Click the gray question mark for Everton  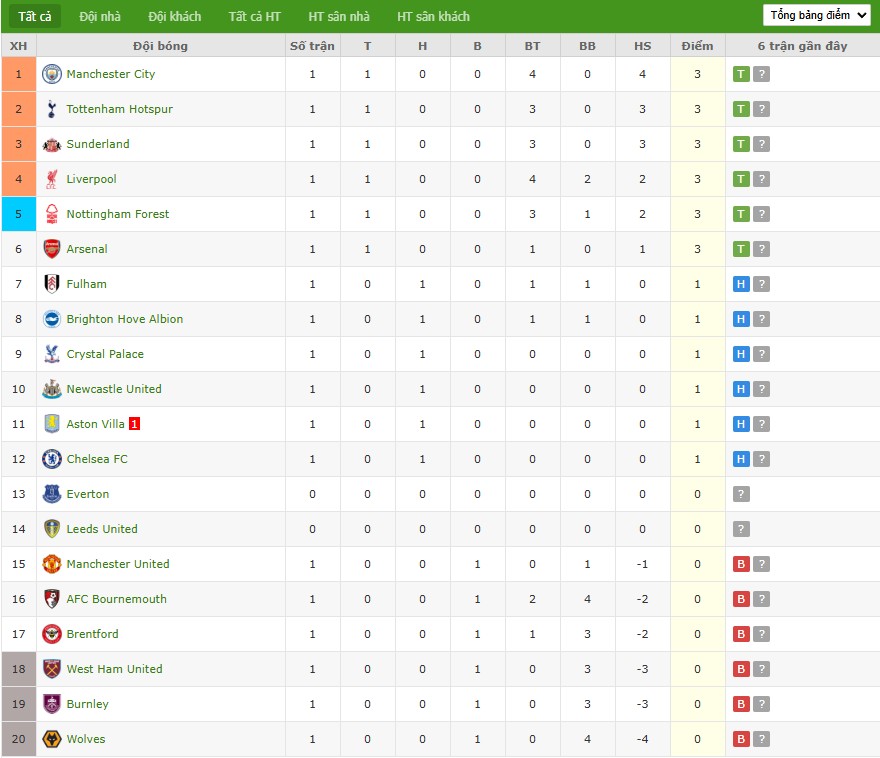741,494
